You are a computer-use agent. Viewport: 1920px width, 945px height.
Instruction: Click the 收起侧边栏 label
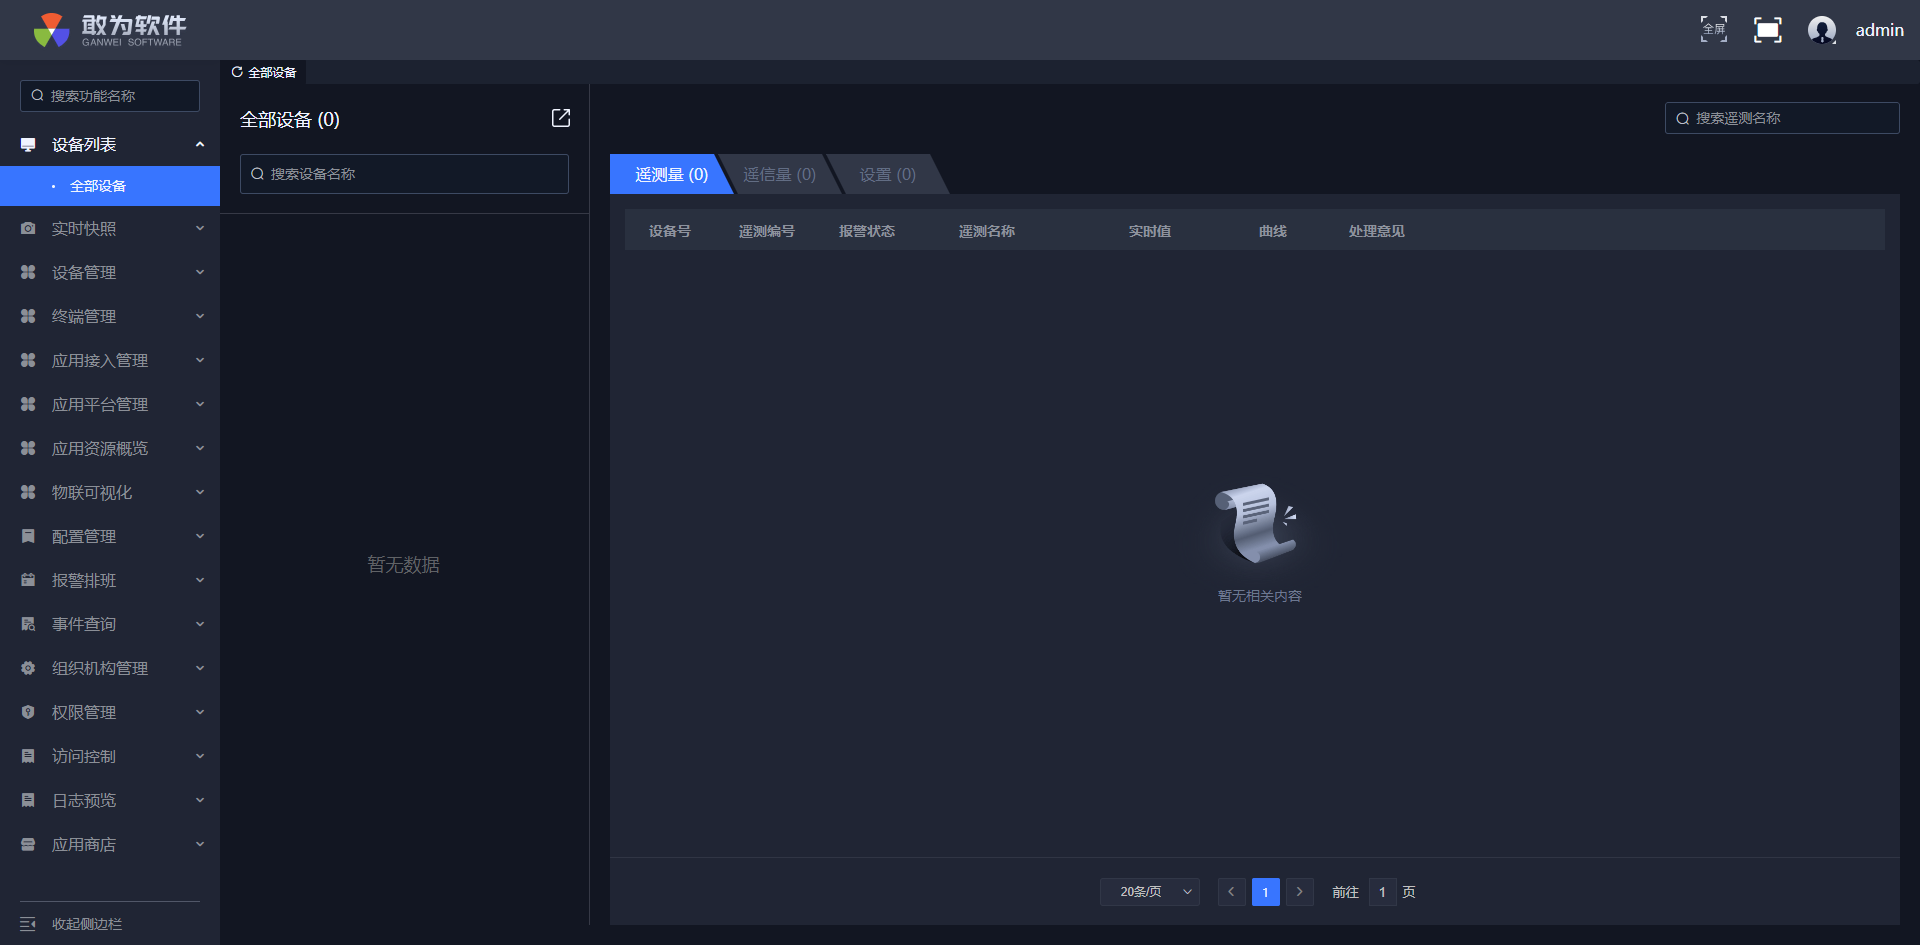pyautogui.click(x=87, y=924)
